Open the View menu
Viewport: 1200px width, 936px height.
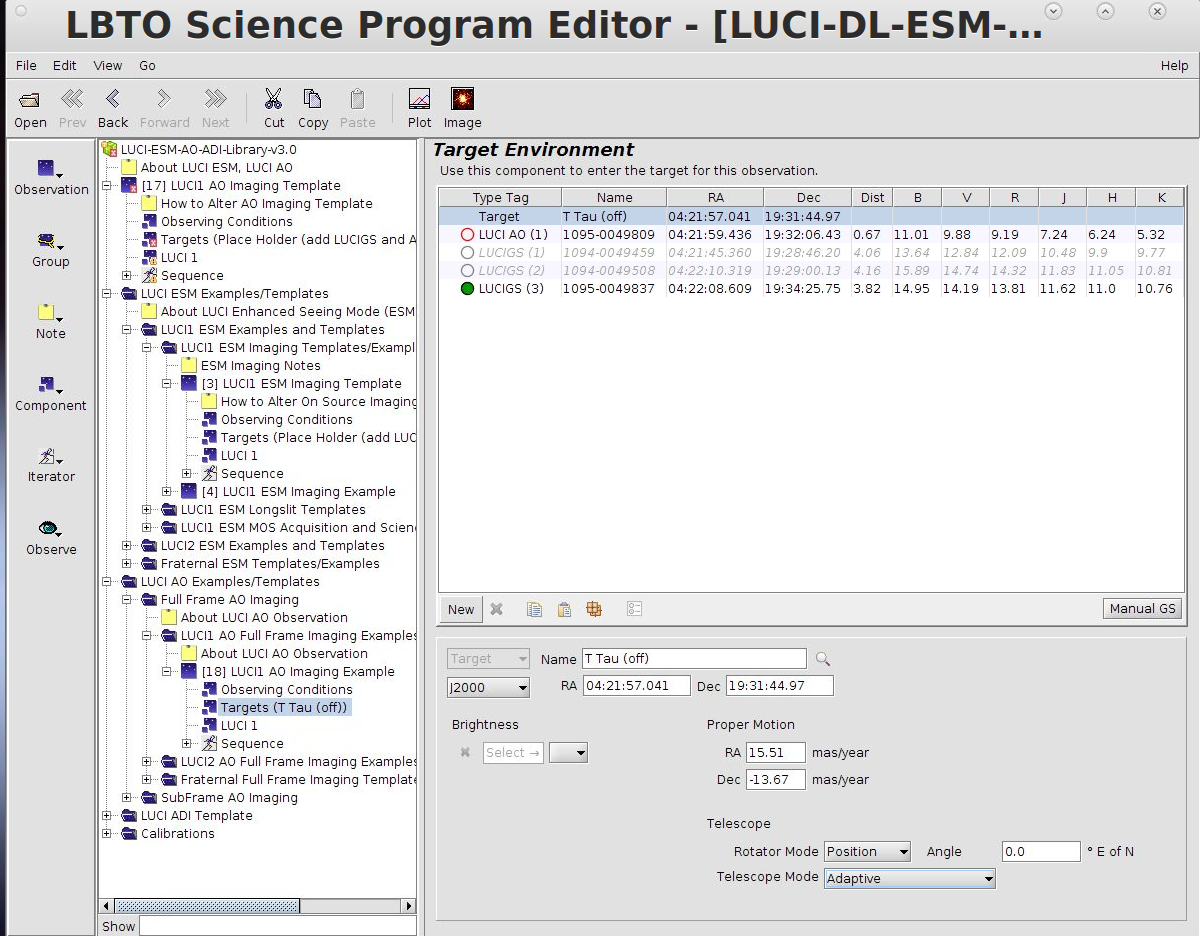point(108,65)
